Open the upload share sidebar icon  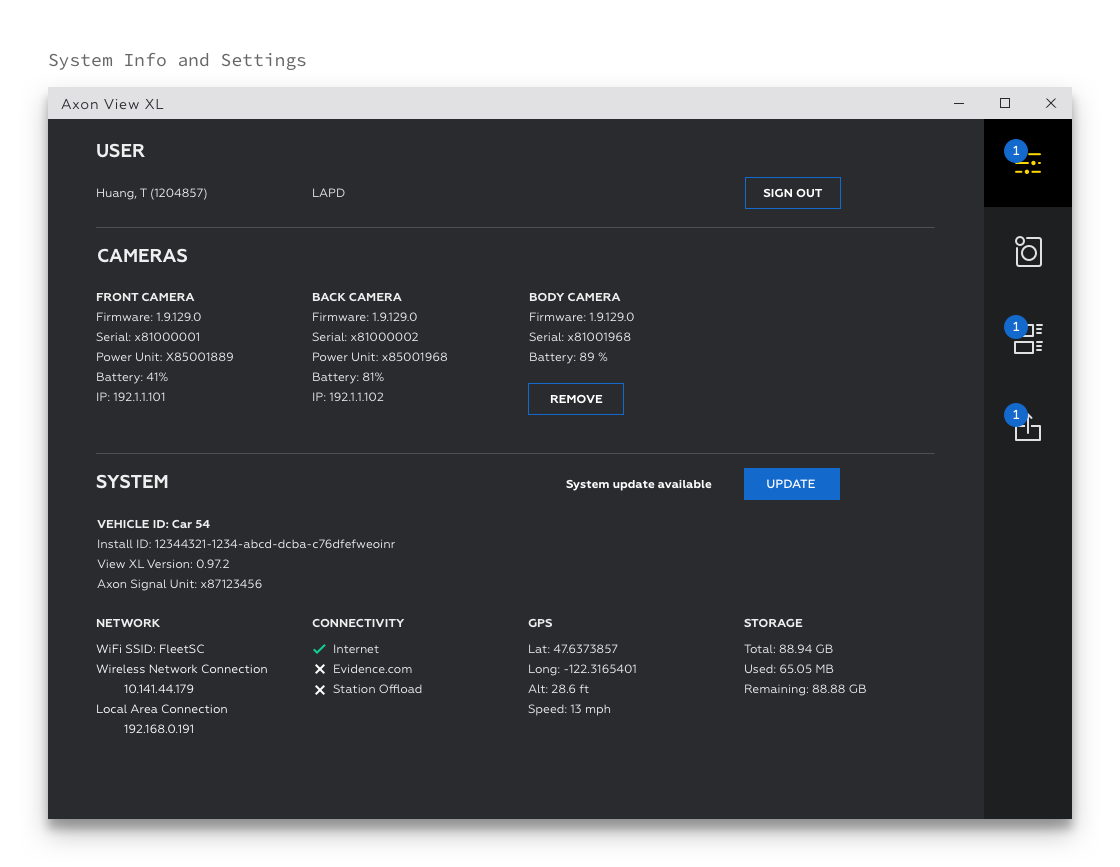click(x=1028, y=428)
